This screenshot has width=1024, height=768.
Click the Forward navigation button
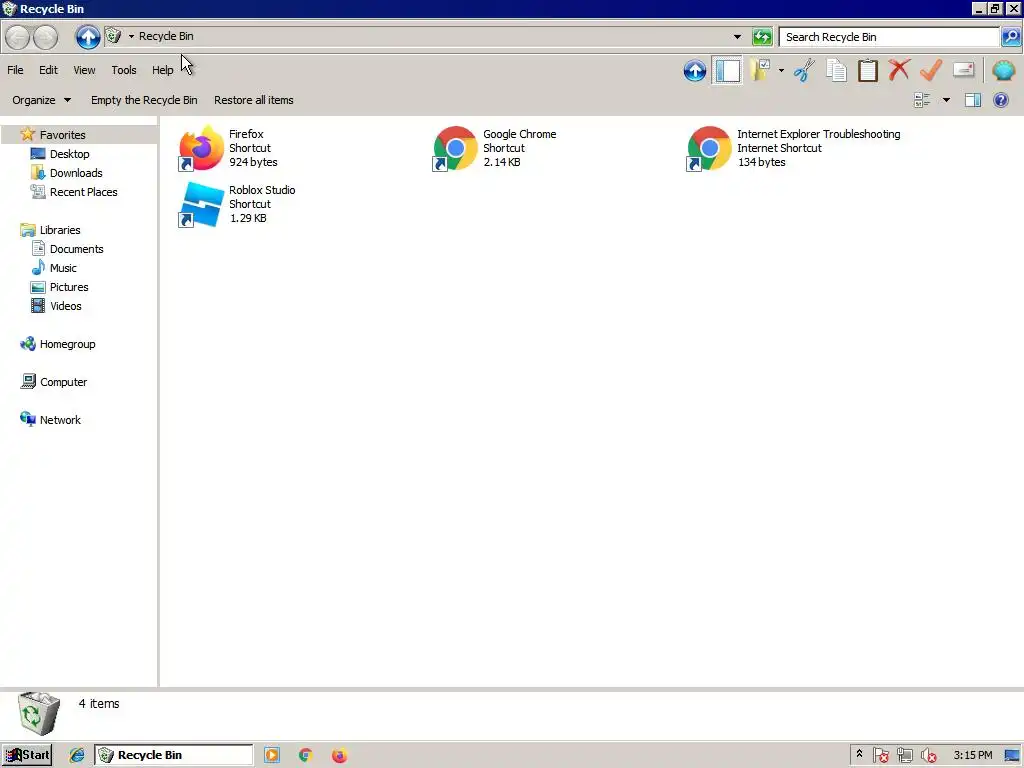tap(46, 37)
